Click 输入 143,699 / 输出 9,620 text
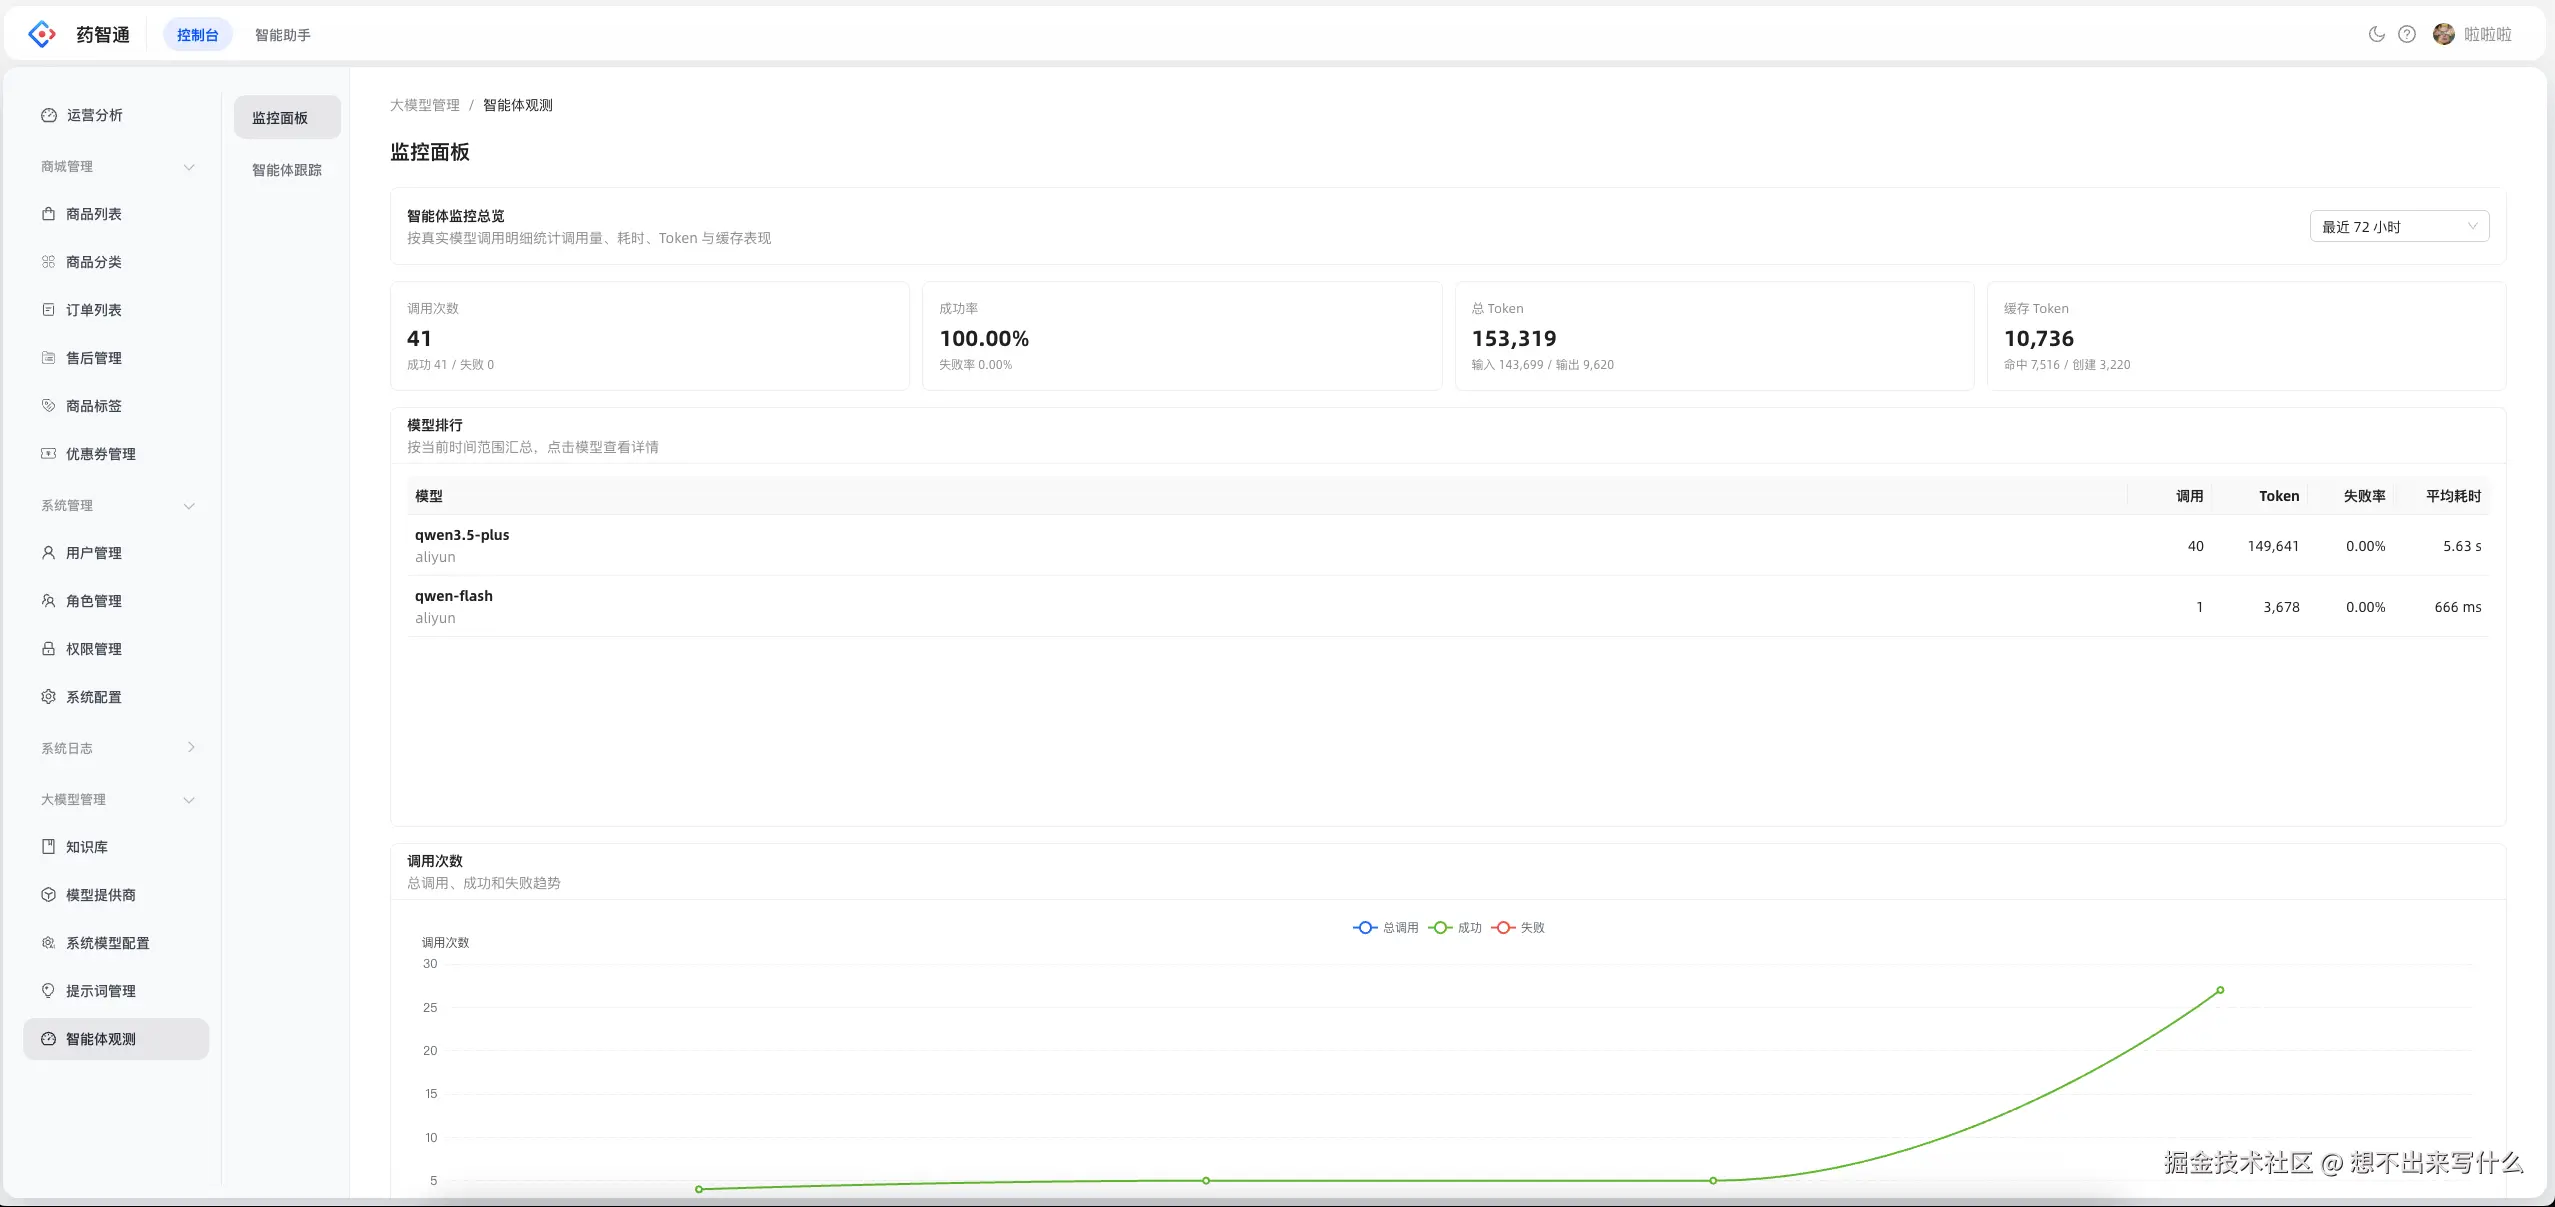 coord(1543,365)
